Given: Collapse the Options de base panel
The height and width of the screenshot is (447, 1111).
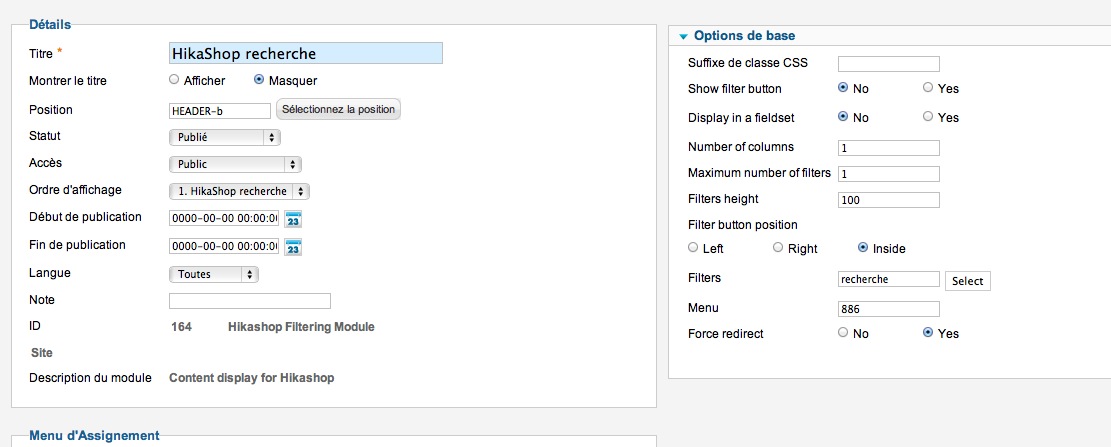Looking at the screenshot, I should click(683, 36).
